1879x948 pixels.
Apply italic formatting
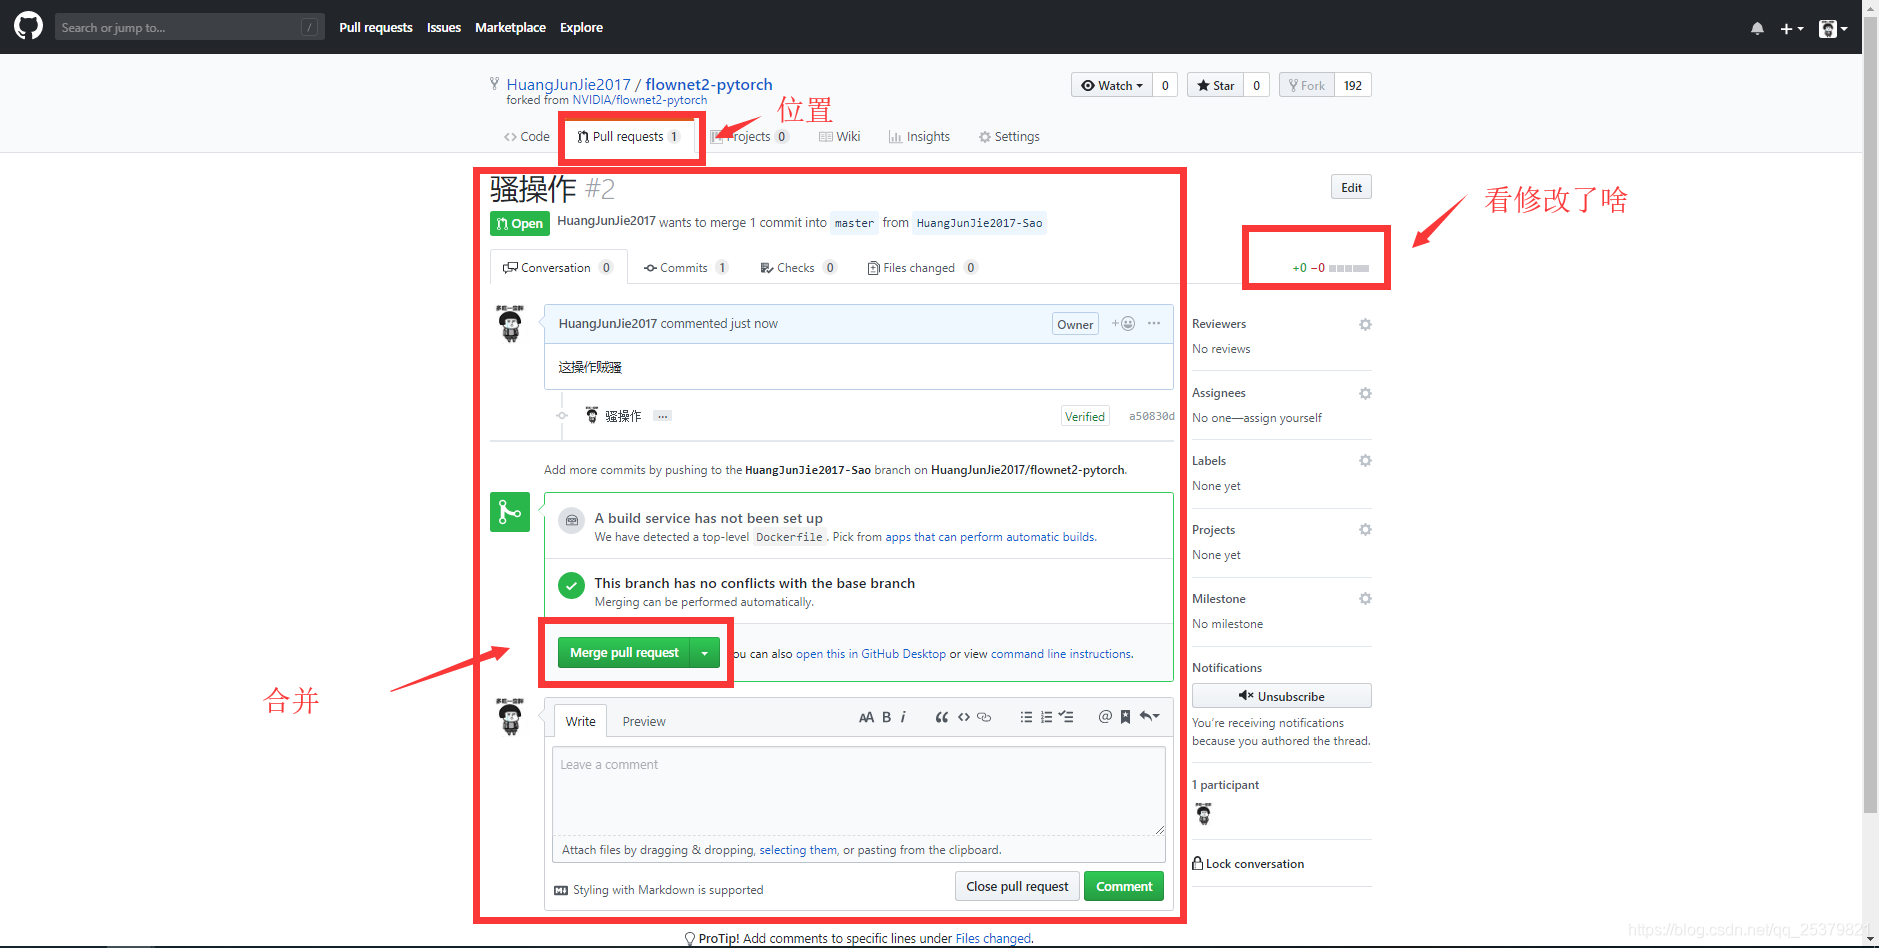pyautogui.click(x=903, y=717)
